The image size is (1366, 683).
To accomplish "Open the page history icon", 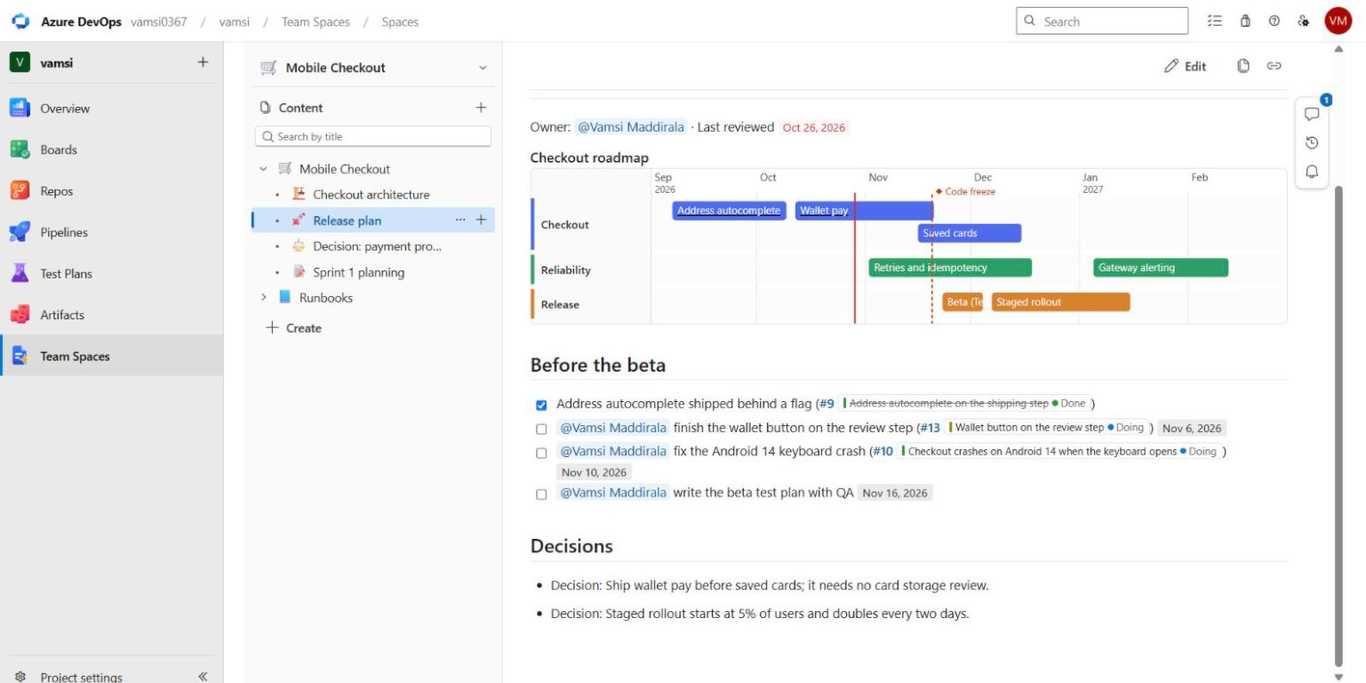I will click(1312, 143).
